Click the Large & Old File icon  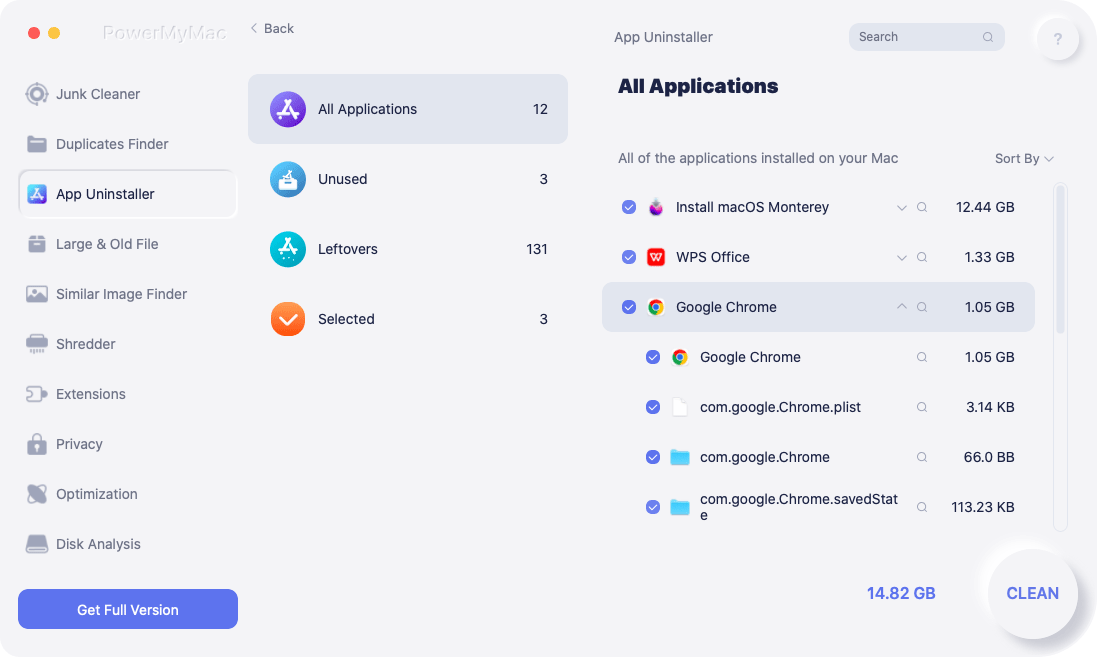[x=36, y=244]
